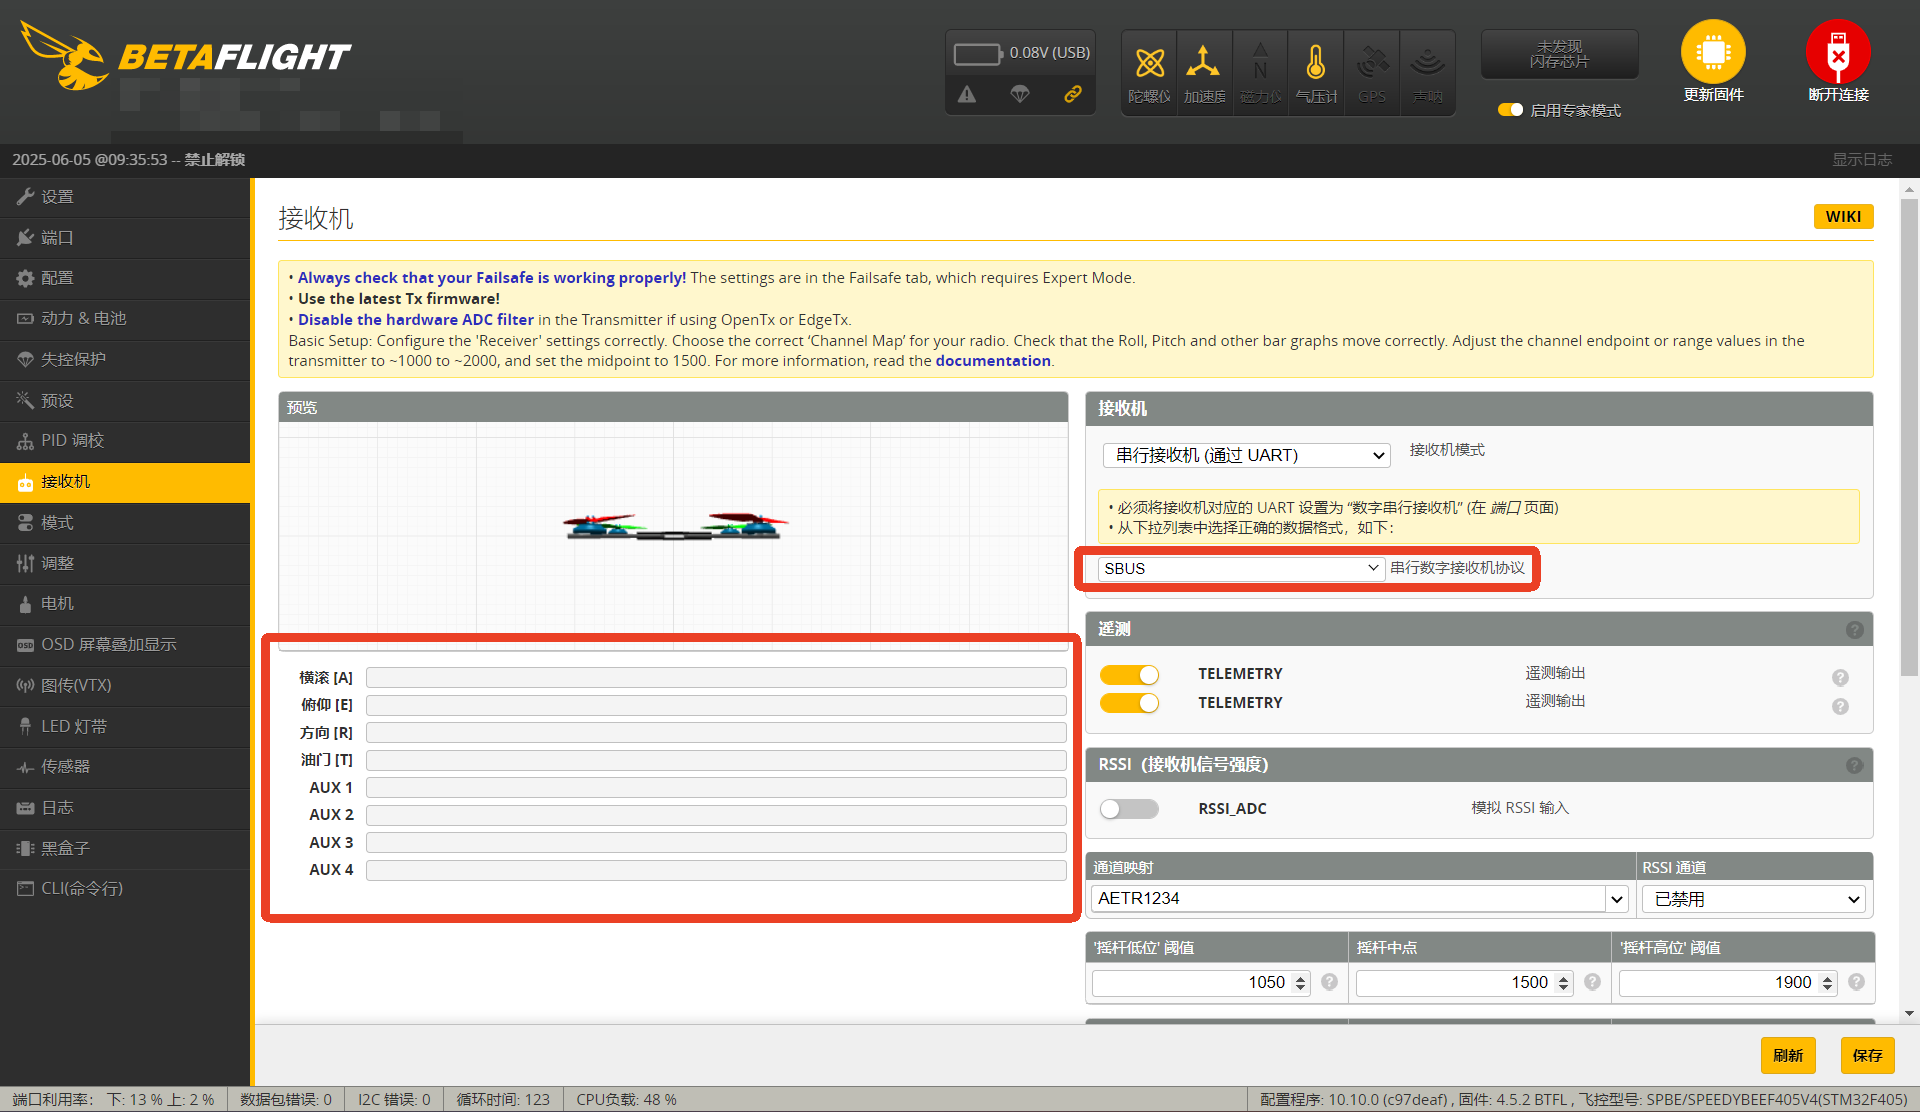This screenshot has height=1112, width=1920.
Task: Expand the channel map preset arrow
Action: click(x=1617, y=899)
